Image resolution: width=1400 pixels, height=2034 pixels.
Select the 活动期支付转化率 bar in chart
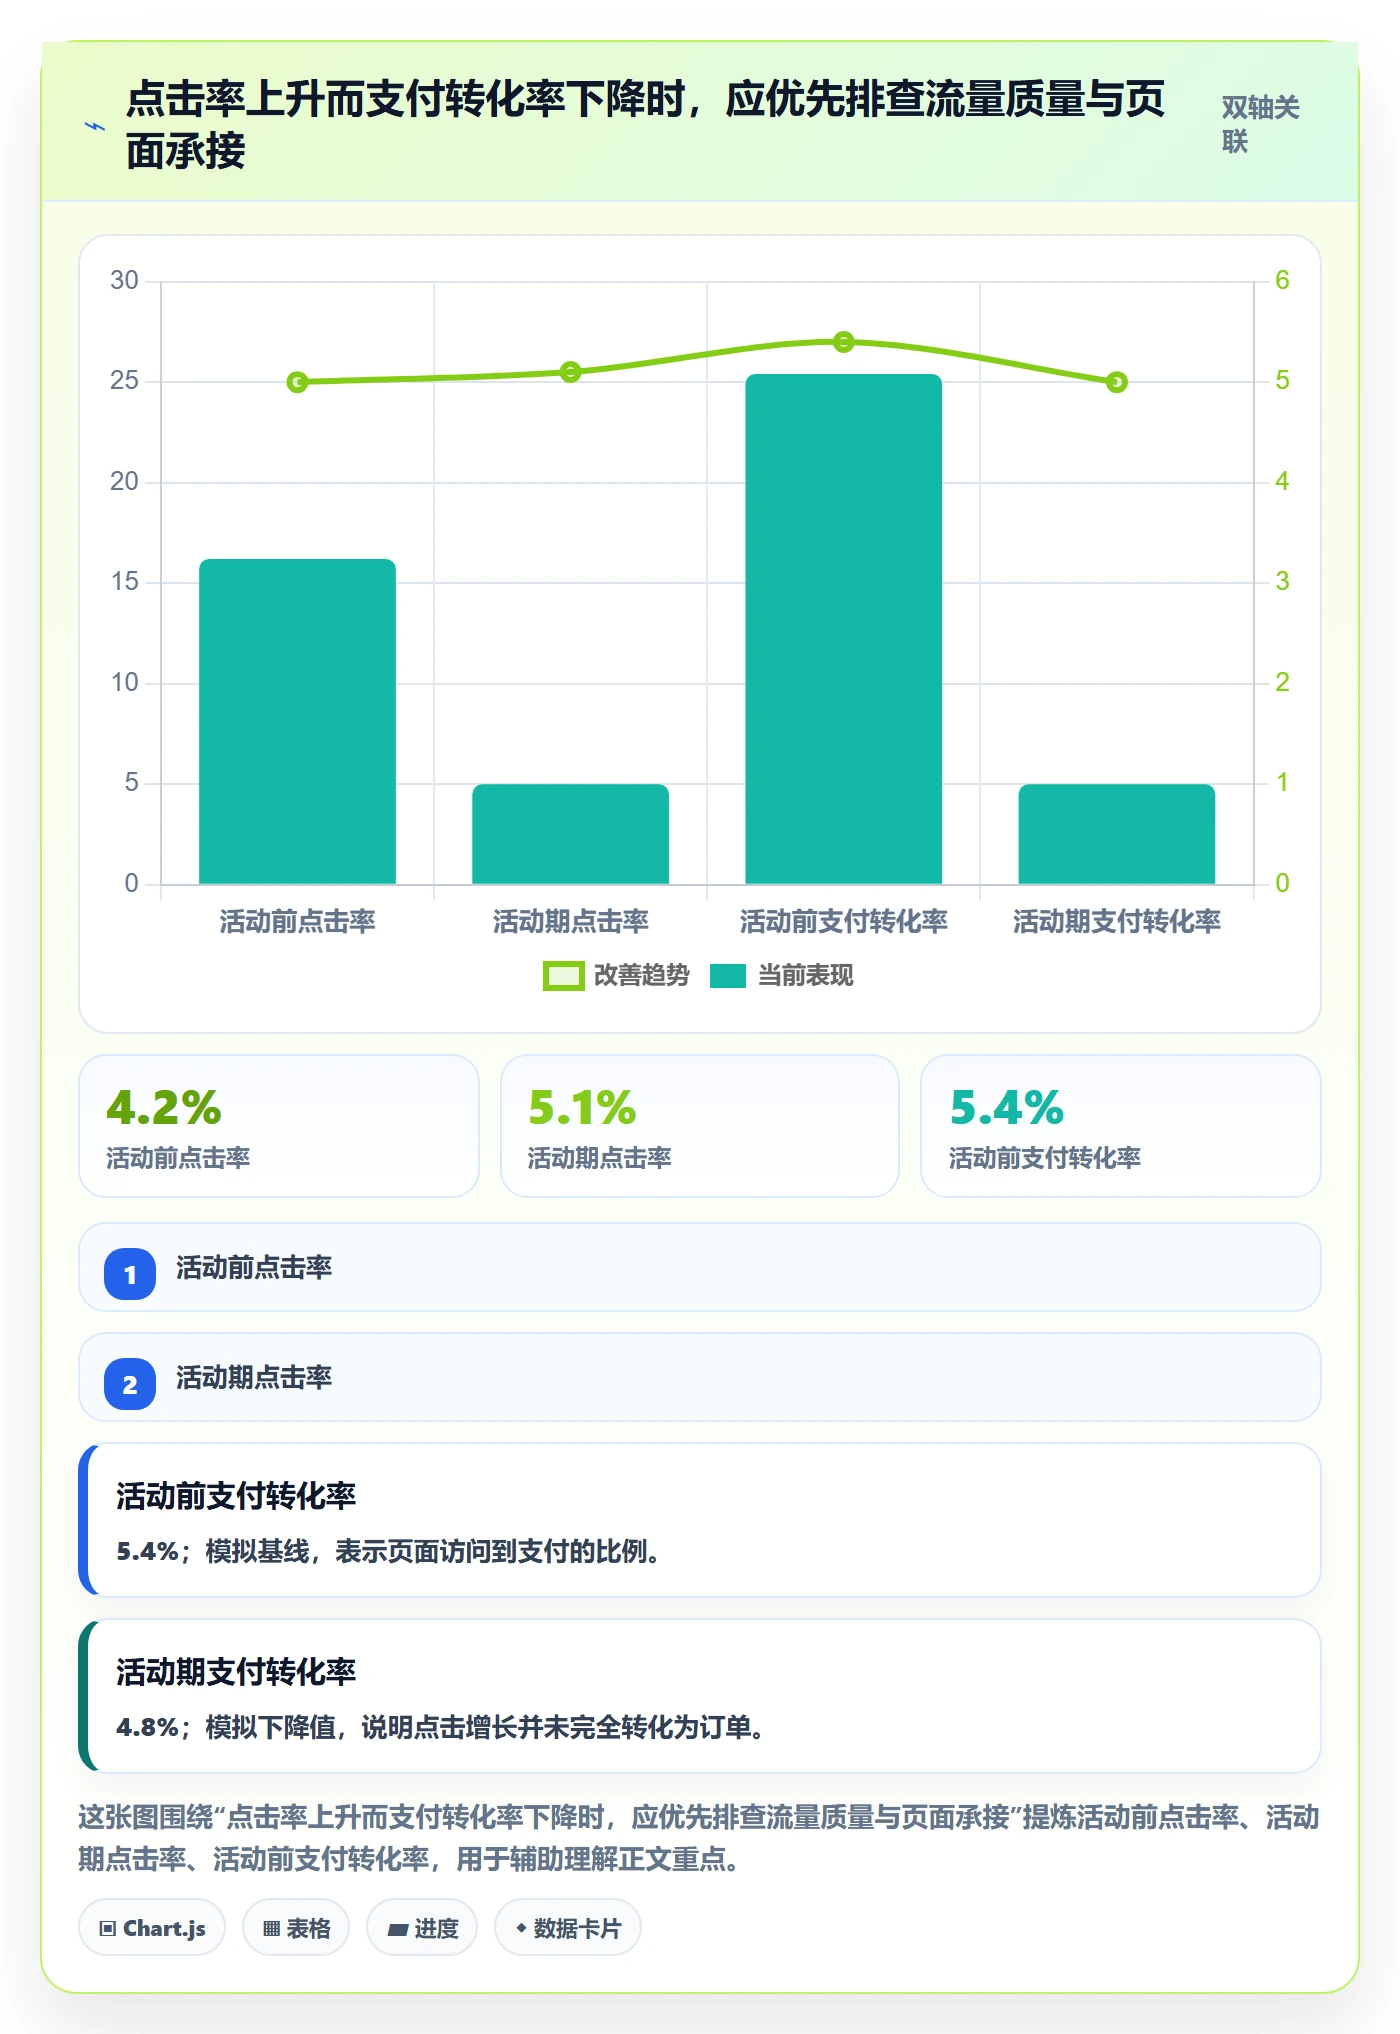1116,834
